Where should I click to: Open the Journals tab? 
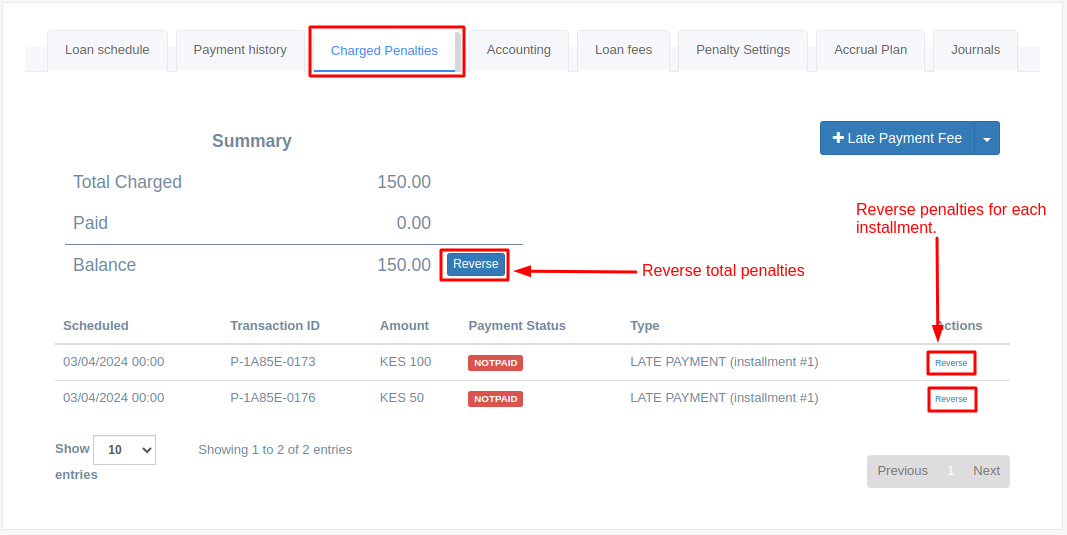[x=975, y=50]
